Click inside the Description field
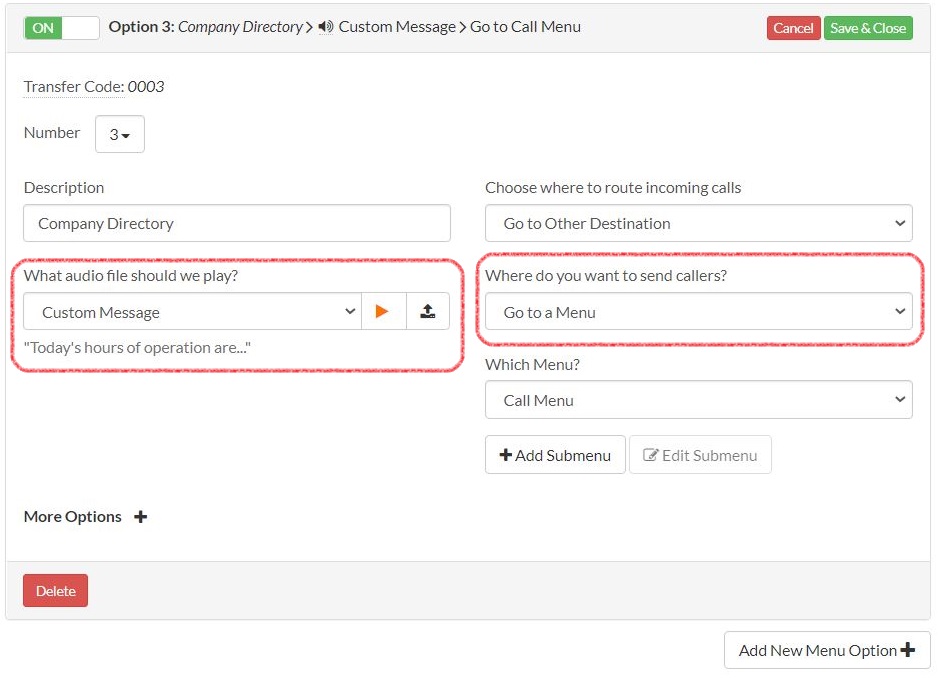 pos(236,223)
